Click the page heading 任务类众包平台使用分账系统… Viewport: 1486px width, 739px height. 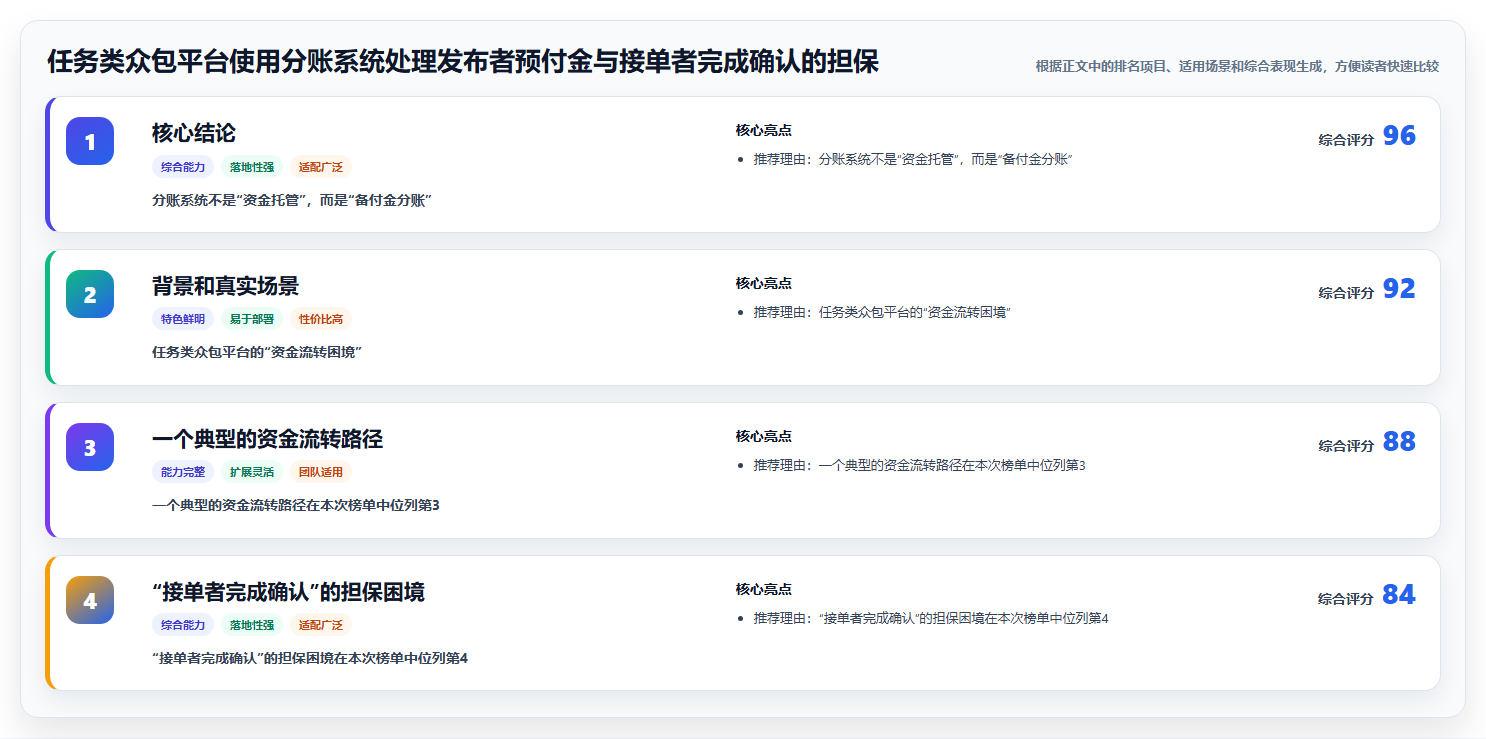(x=463, y=62)
